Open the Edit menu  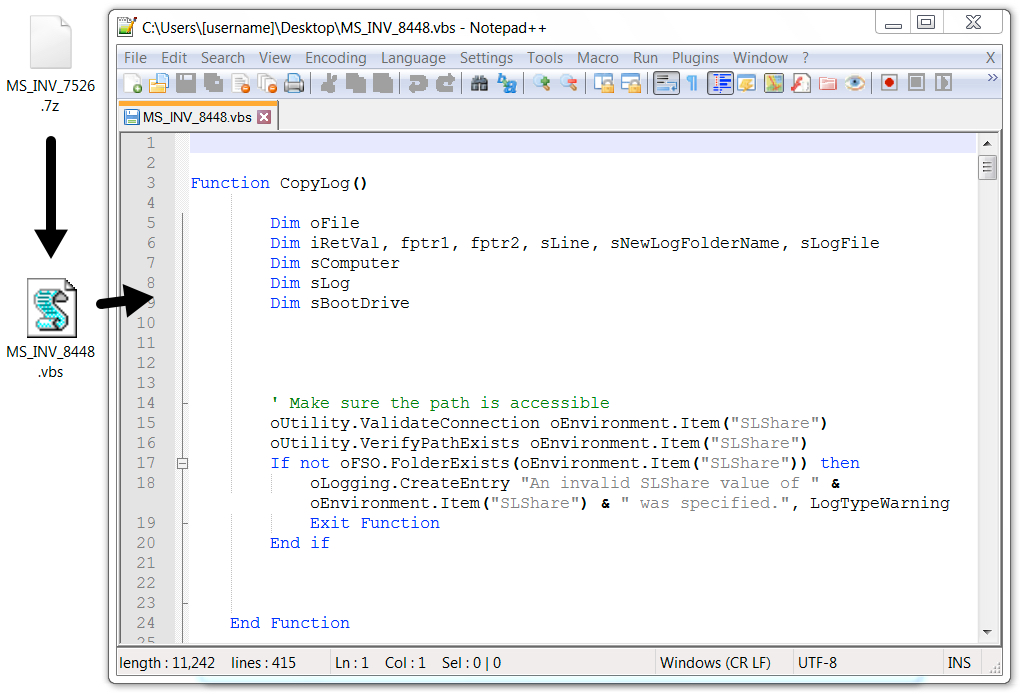click(174, 58)
